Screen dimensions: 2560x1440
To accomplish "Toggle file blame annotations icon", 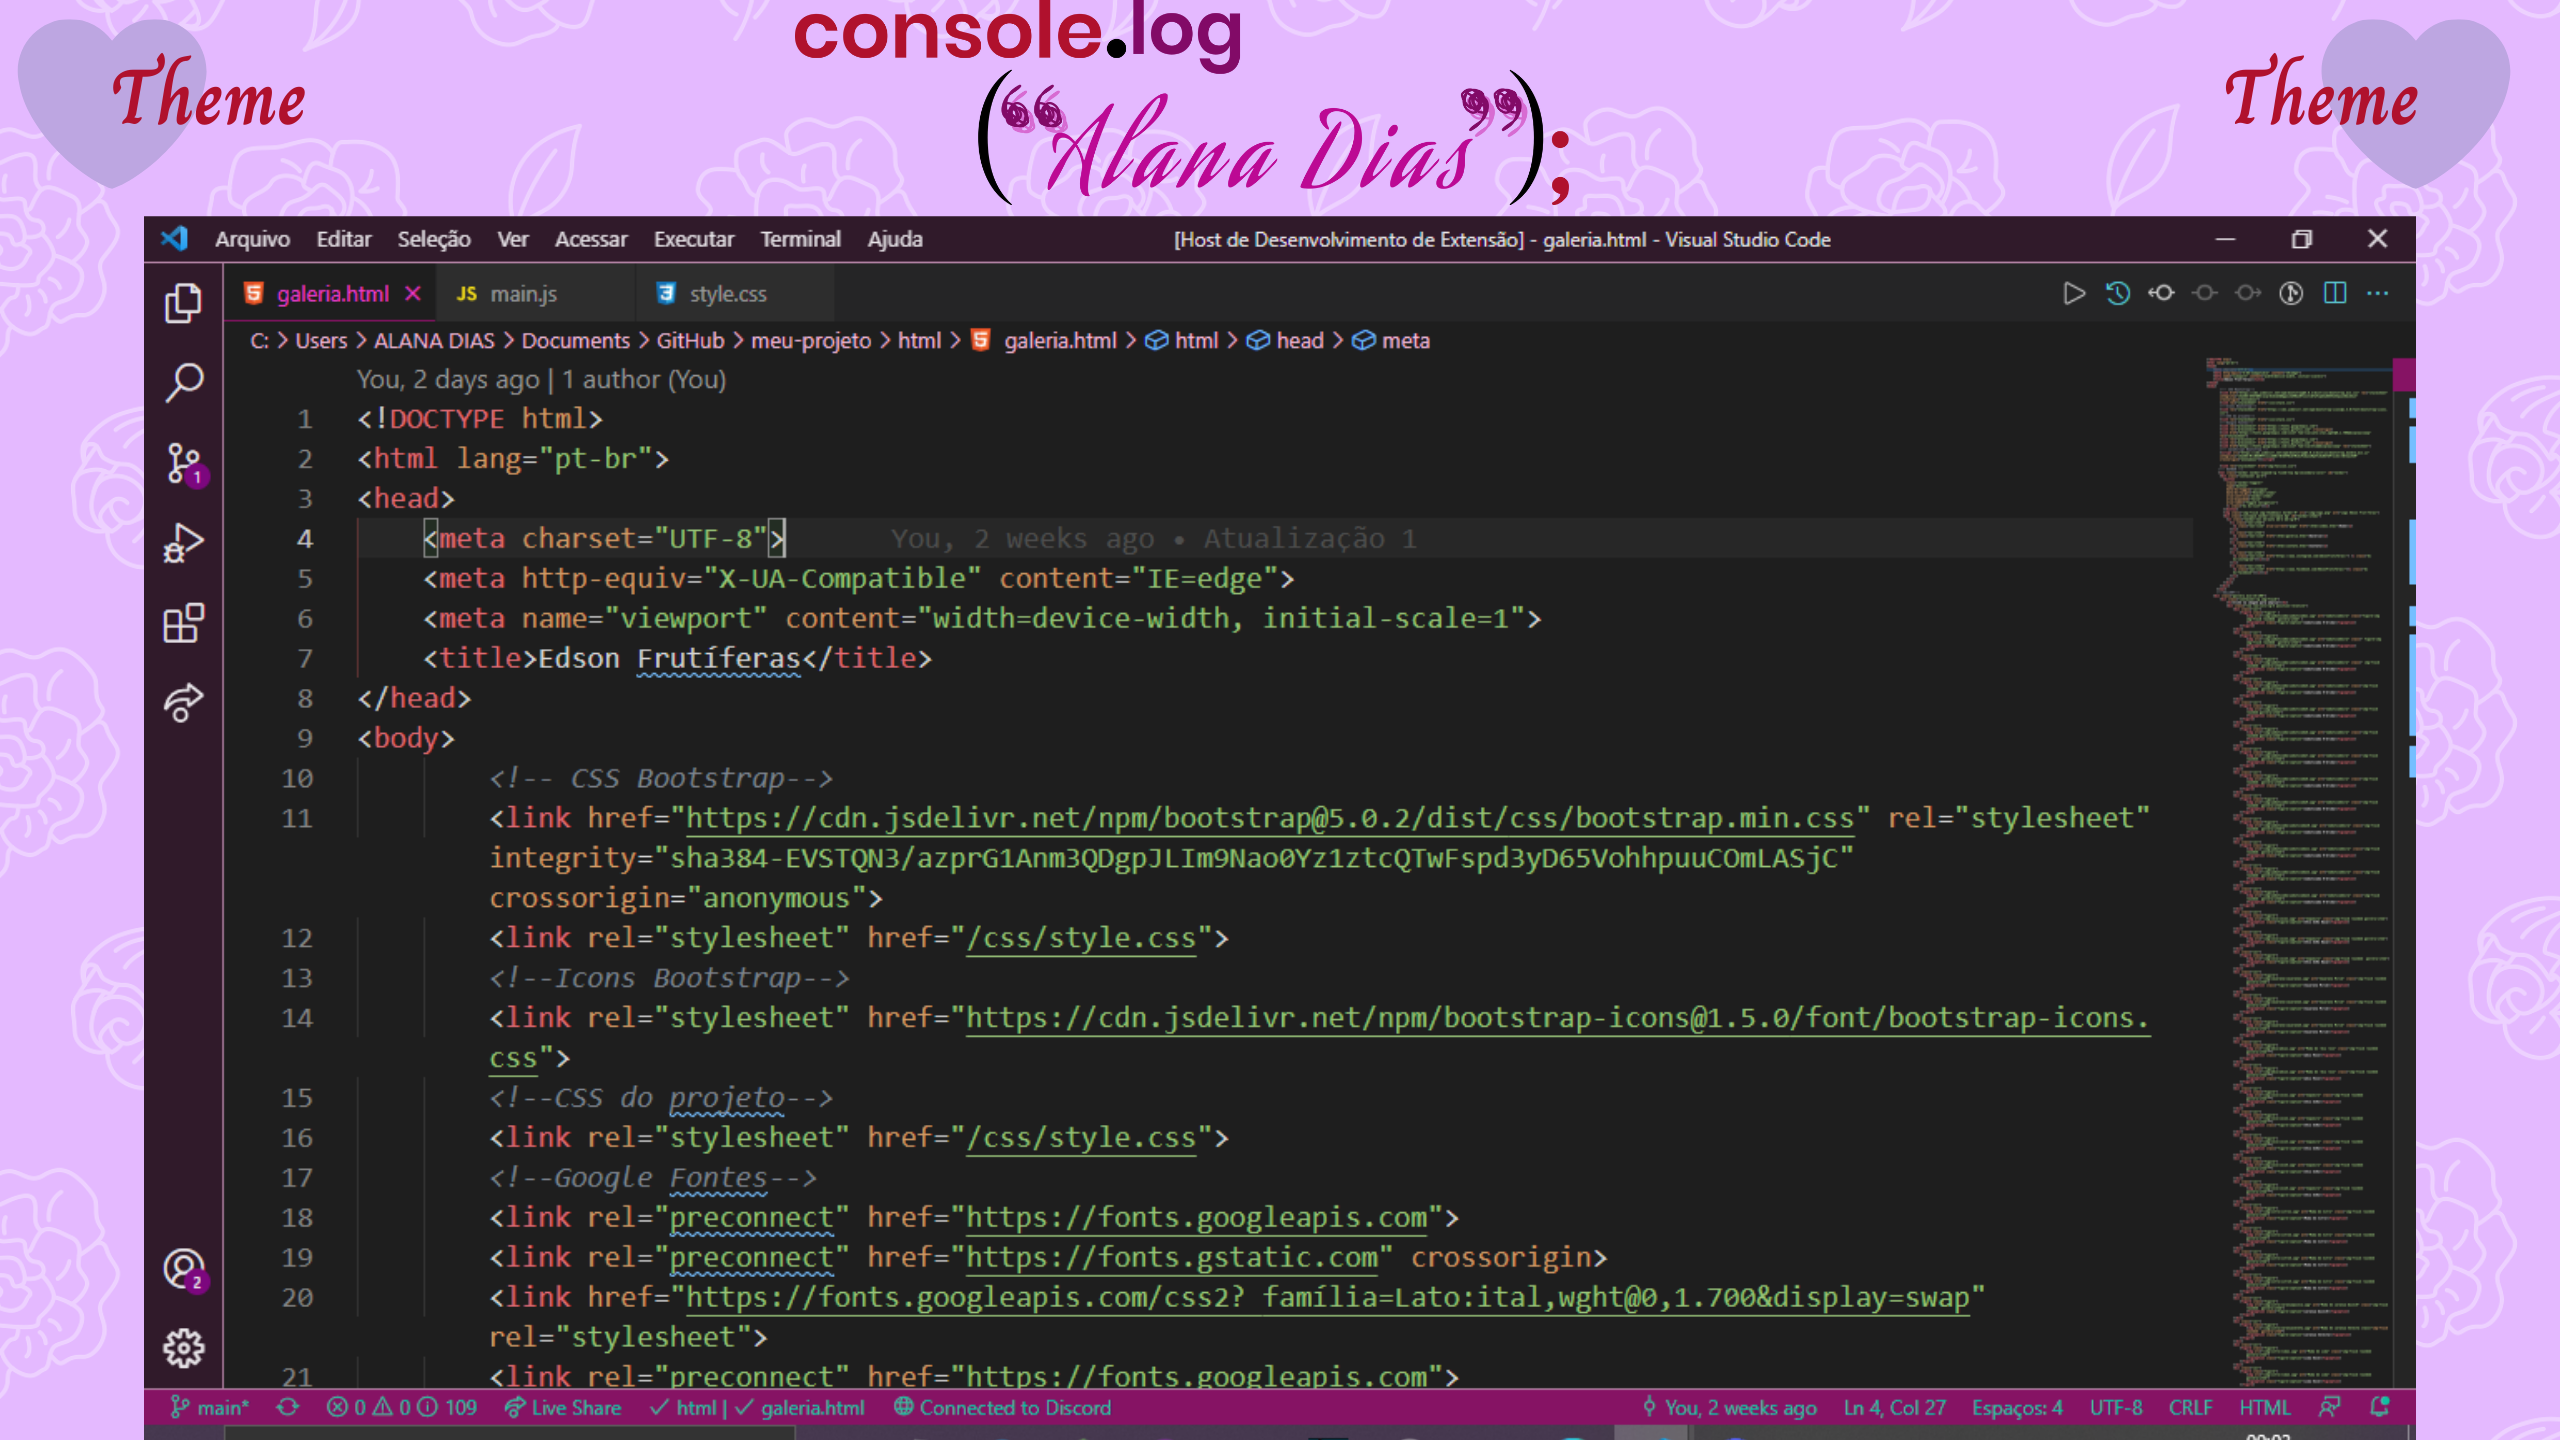I will coord(2291,293).
